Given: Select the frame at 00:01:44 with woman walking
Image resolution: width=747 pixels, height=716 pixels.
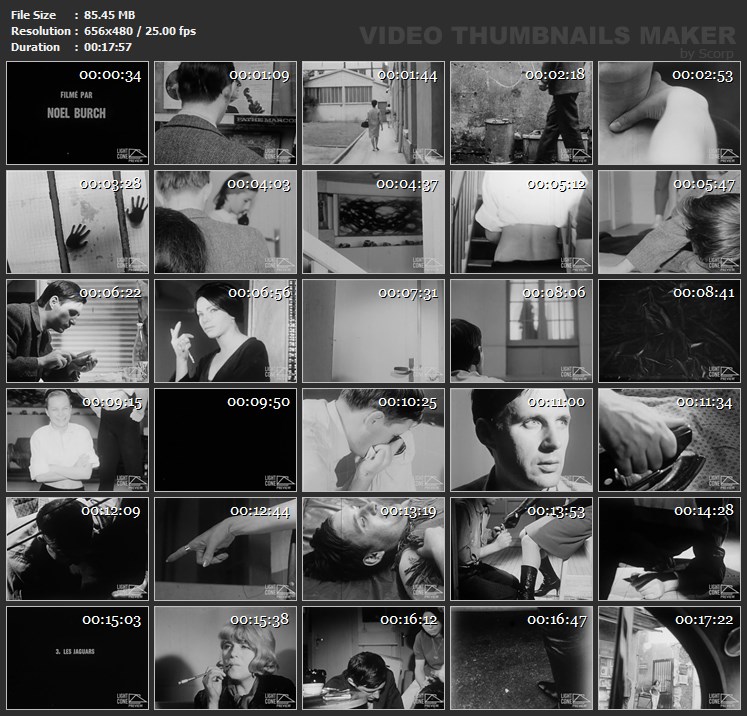Looking at the screenshot, I should pos(374,113).
